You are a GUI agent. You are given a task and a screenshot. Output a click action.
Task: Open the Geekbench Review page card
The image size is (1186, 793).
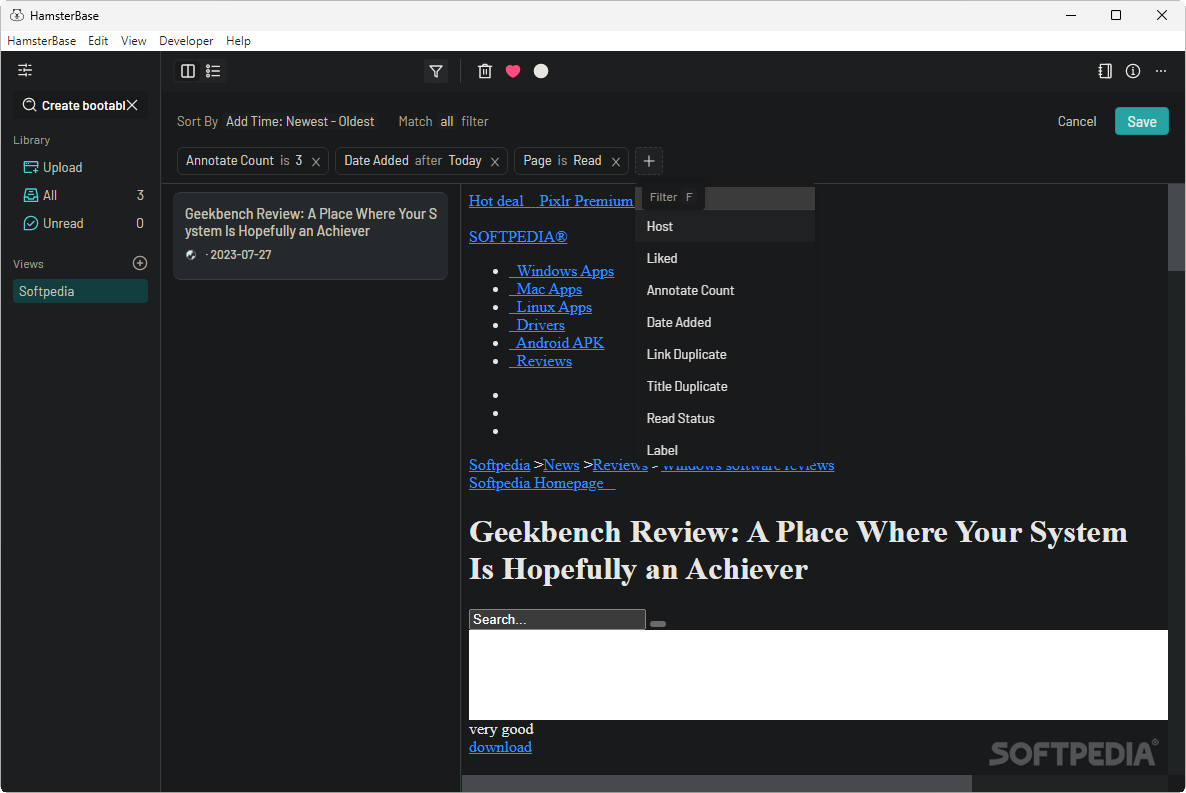click(x=310, y=235)
